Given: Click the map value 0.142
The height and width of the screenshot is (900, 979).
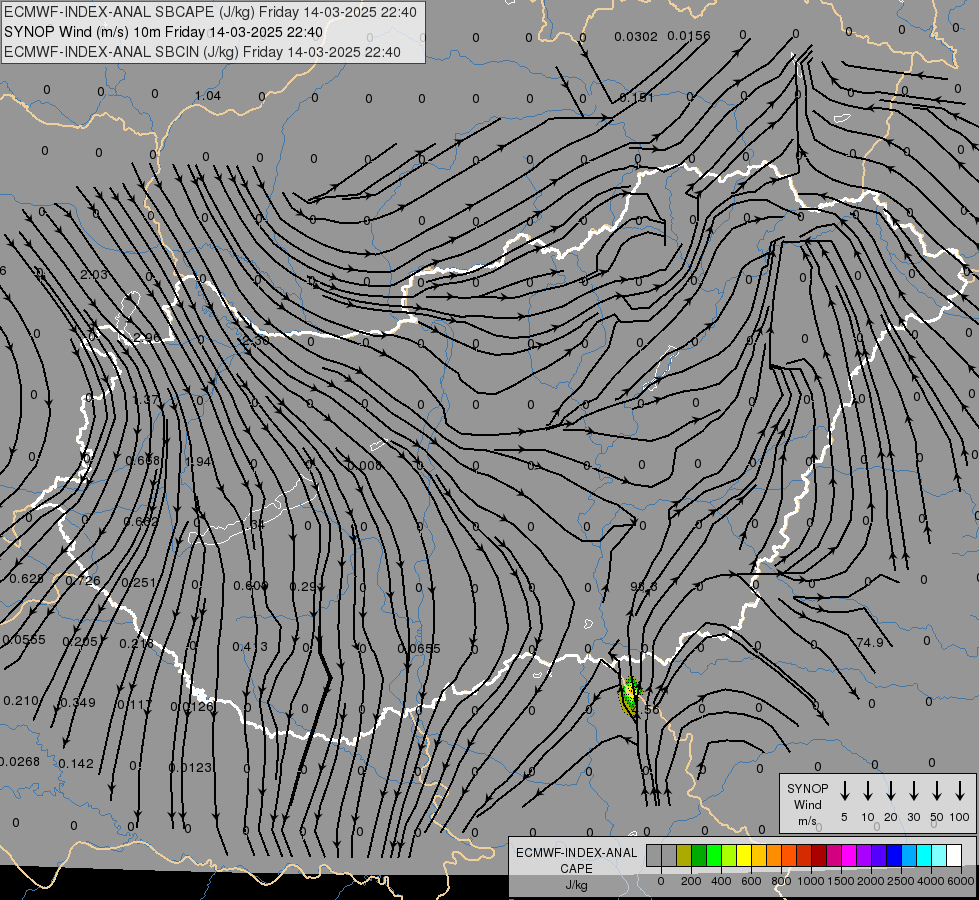Looking at the screenshot, I should pyautogui.click(x=76, y=764).
